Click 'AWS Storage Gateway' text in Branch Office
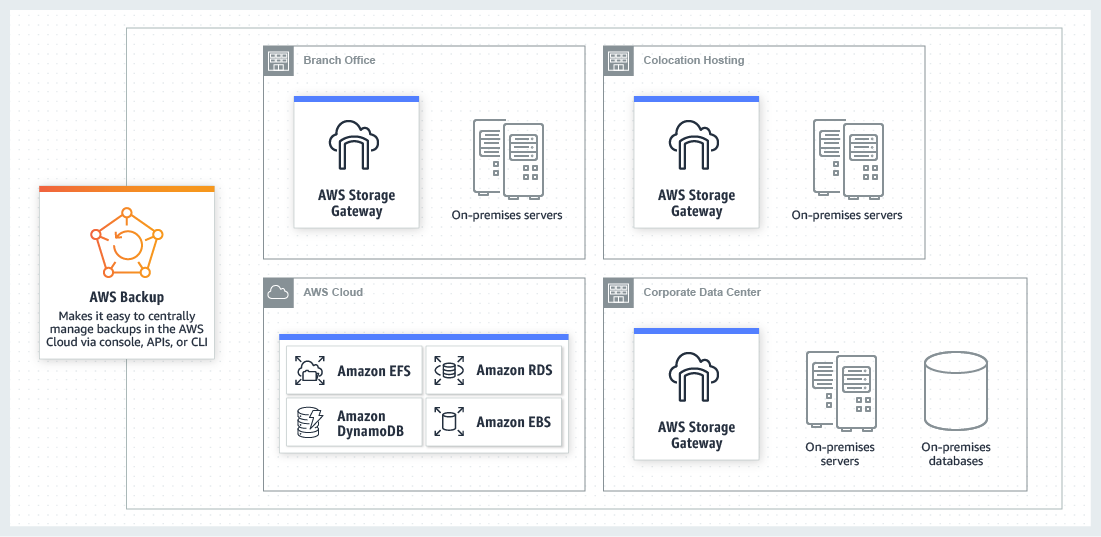1101x537 pixels. (x=357, y=203)
